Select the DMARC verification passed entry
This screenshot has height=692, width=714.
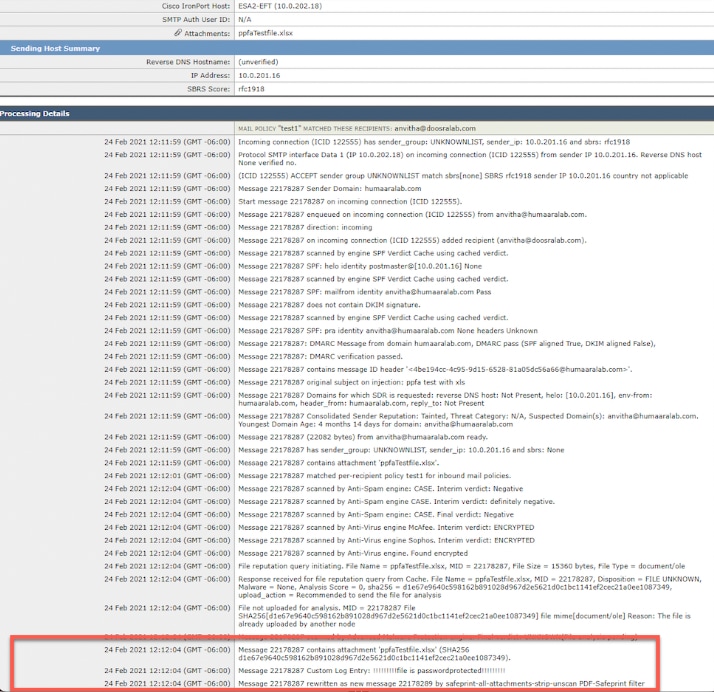point(320,356)
